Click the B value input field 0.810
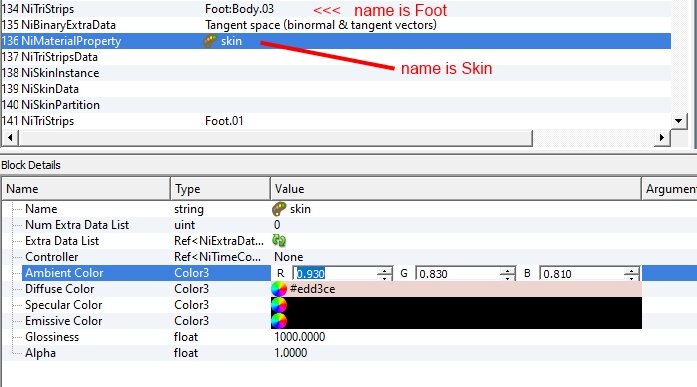Viewport: 697px width, 387px height. tap(581, 274)
